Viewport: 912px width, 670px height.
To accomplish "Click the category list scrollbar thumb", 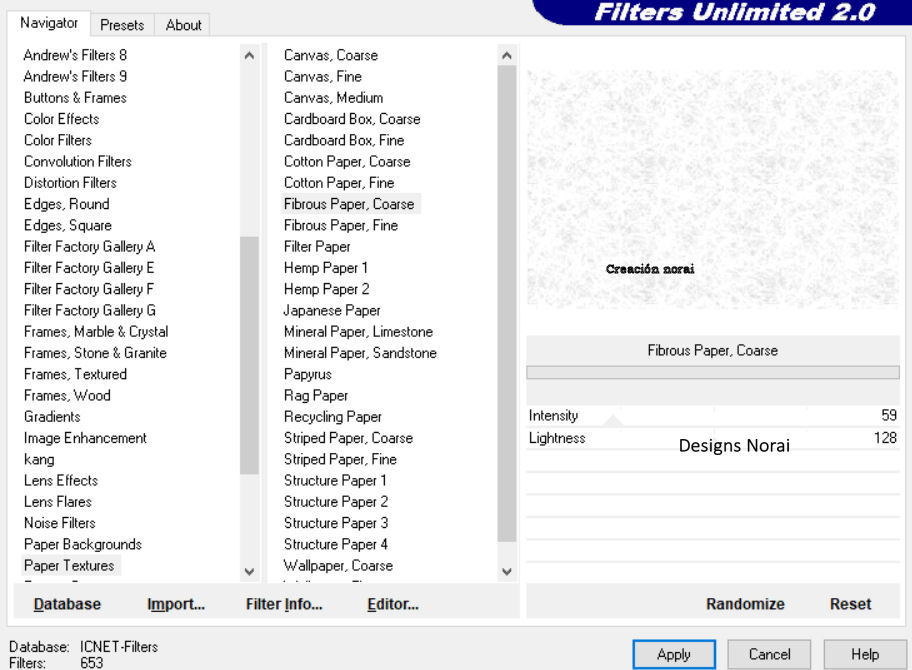I will tap(250, 355).
